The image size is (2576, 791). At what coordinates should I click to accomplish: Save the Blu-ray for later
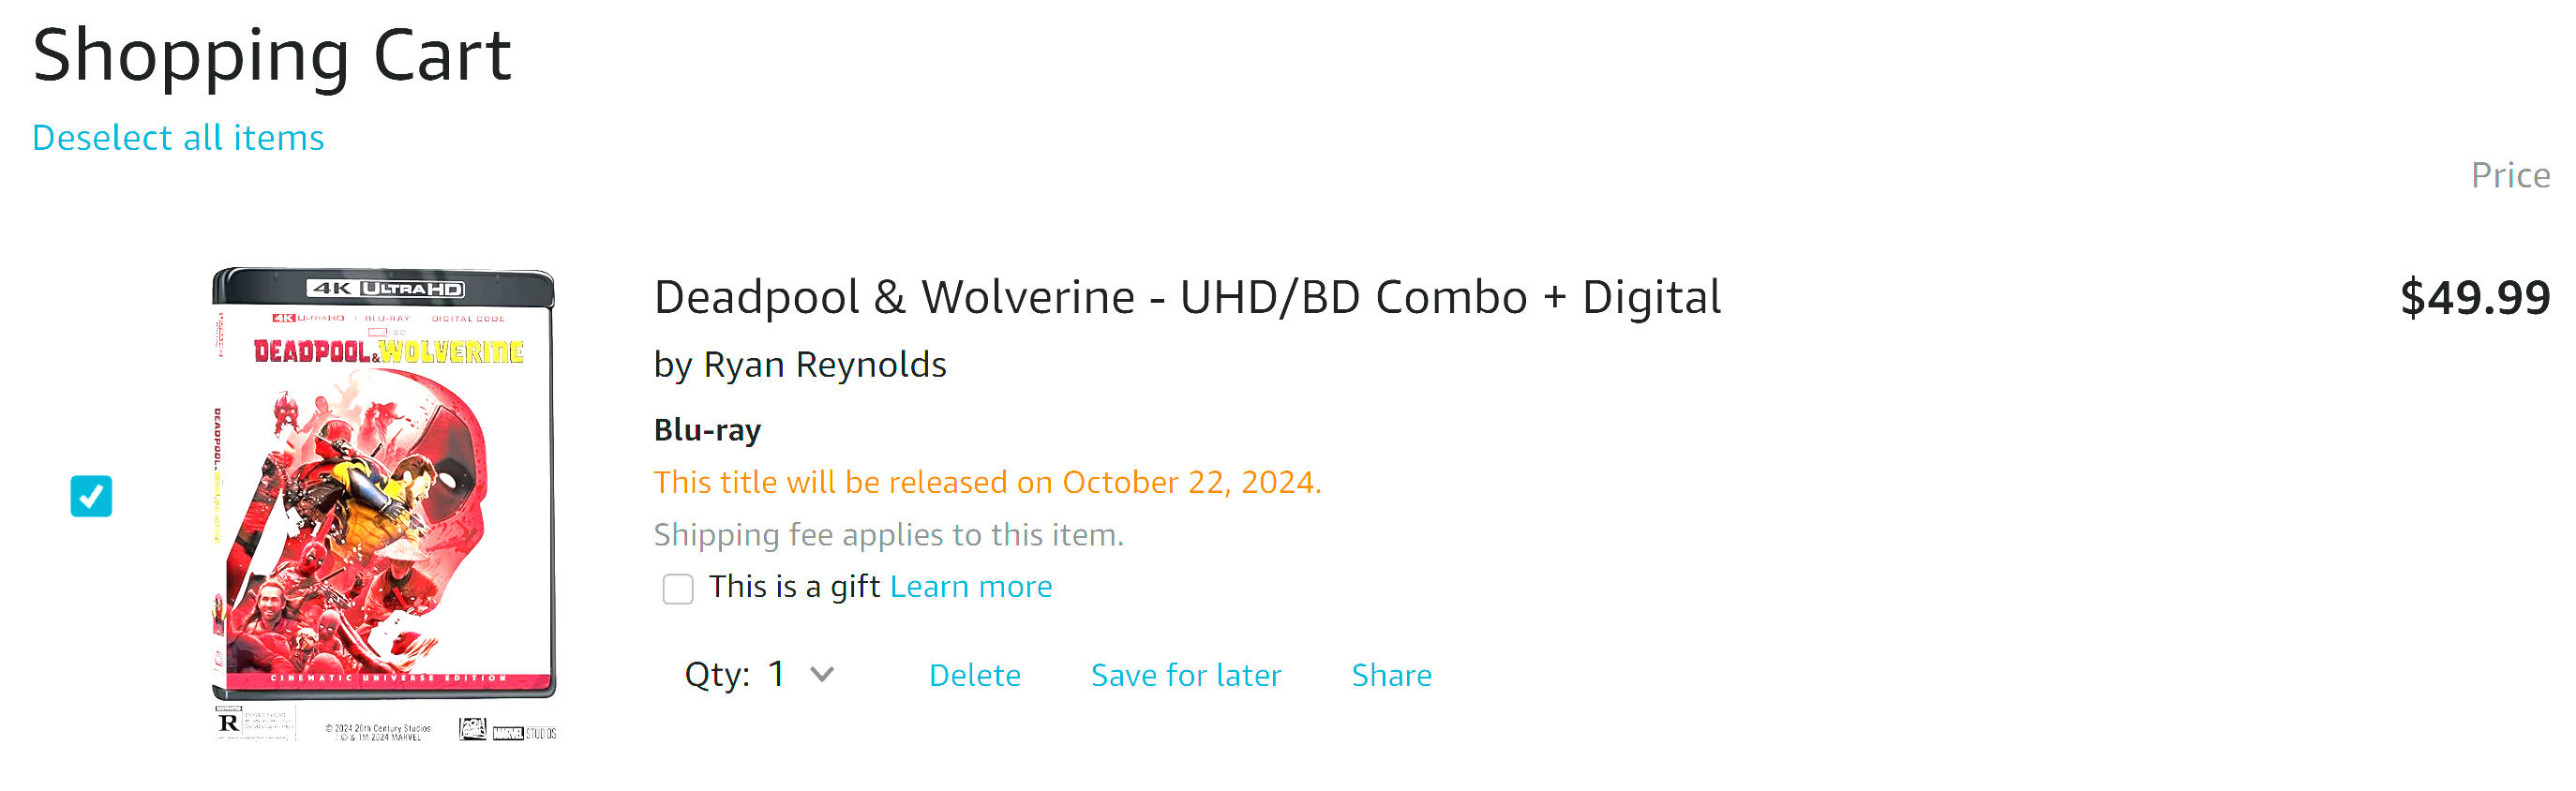click(x=1185, y=675)
